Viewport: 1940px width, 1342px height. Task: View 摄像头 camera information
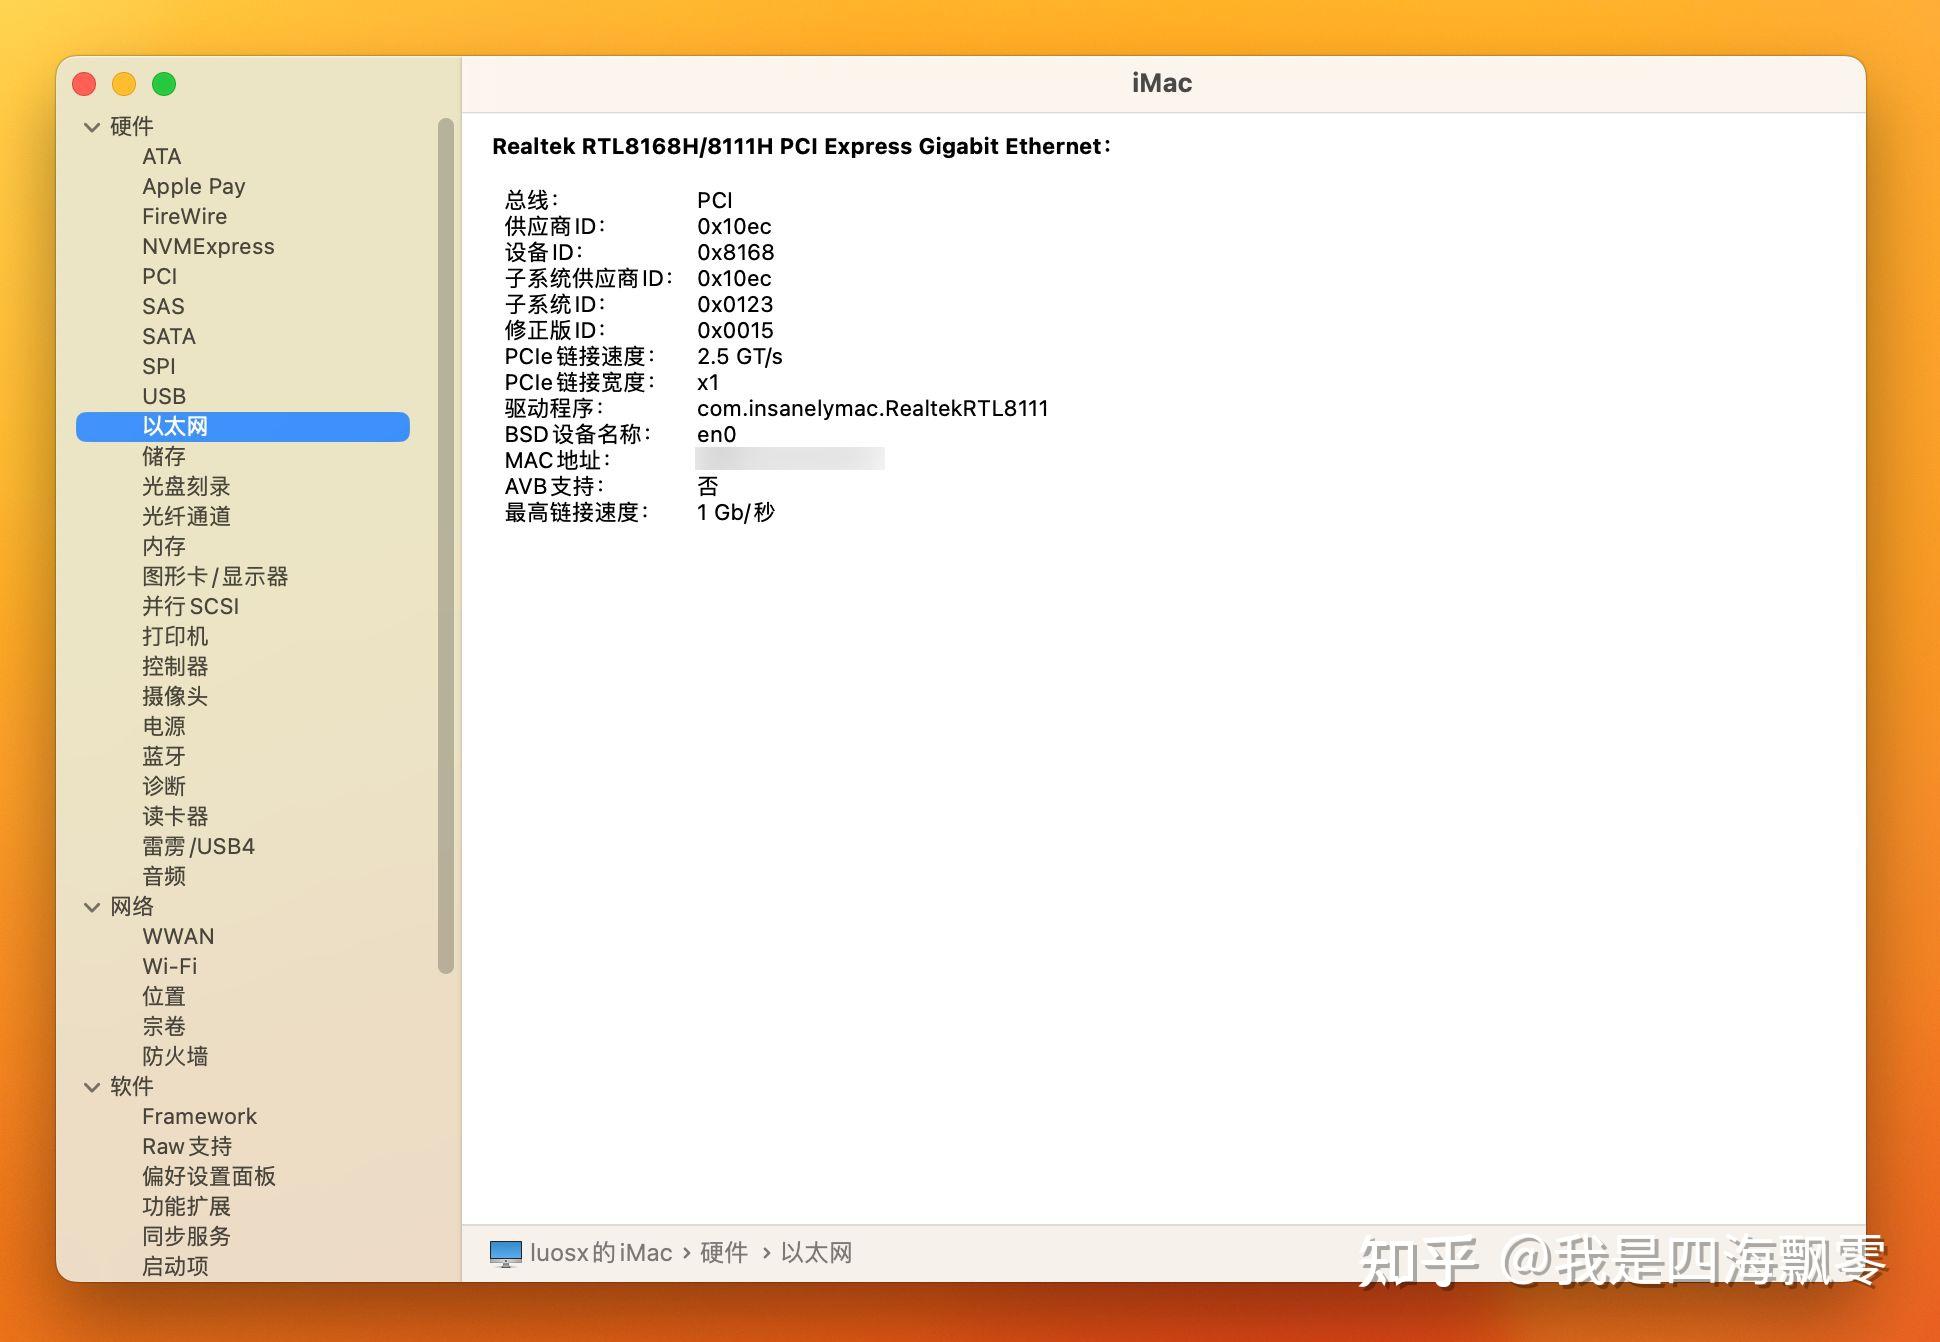click(x=174, y=696)
